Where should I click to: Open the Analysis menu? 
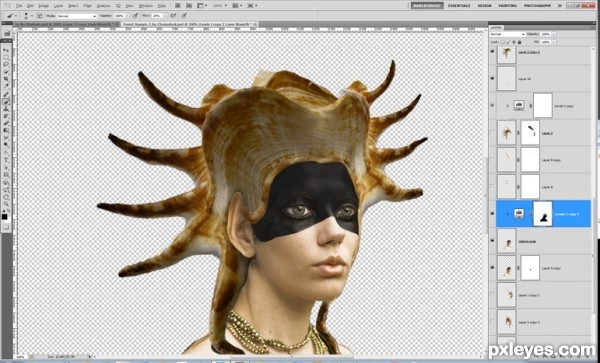(x=103, y=6)
